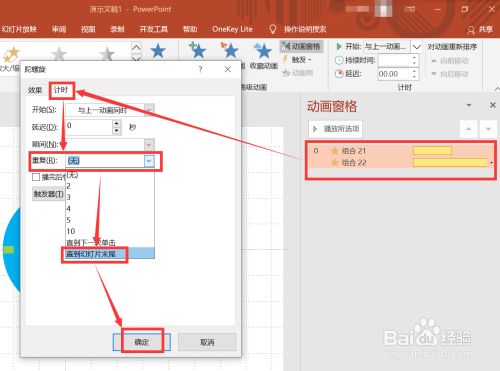
Task: Click the ribbon 延迟 field showing 00.00
Action: point(393,74)
